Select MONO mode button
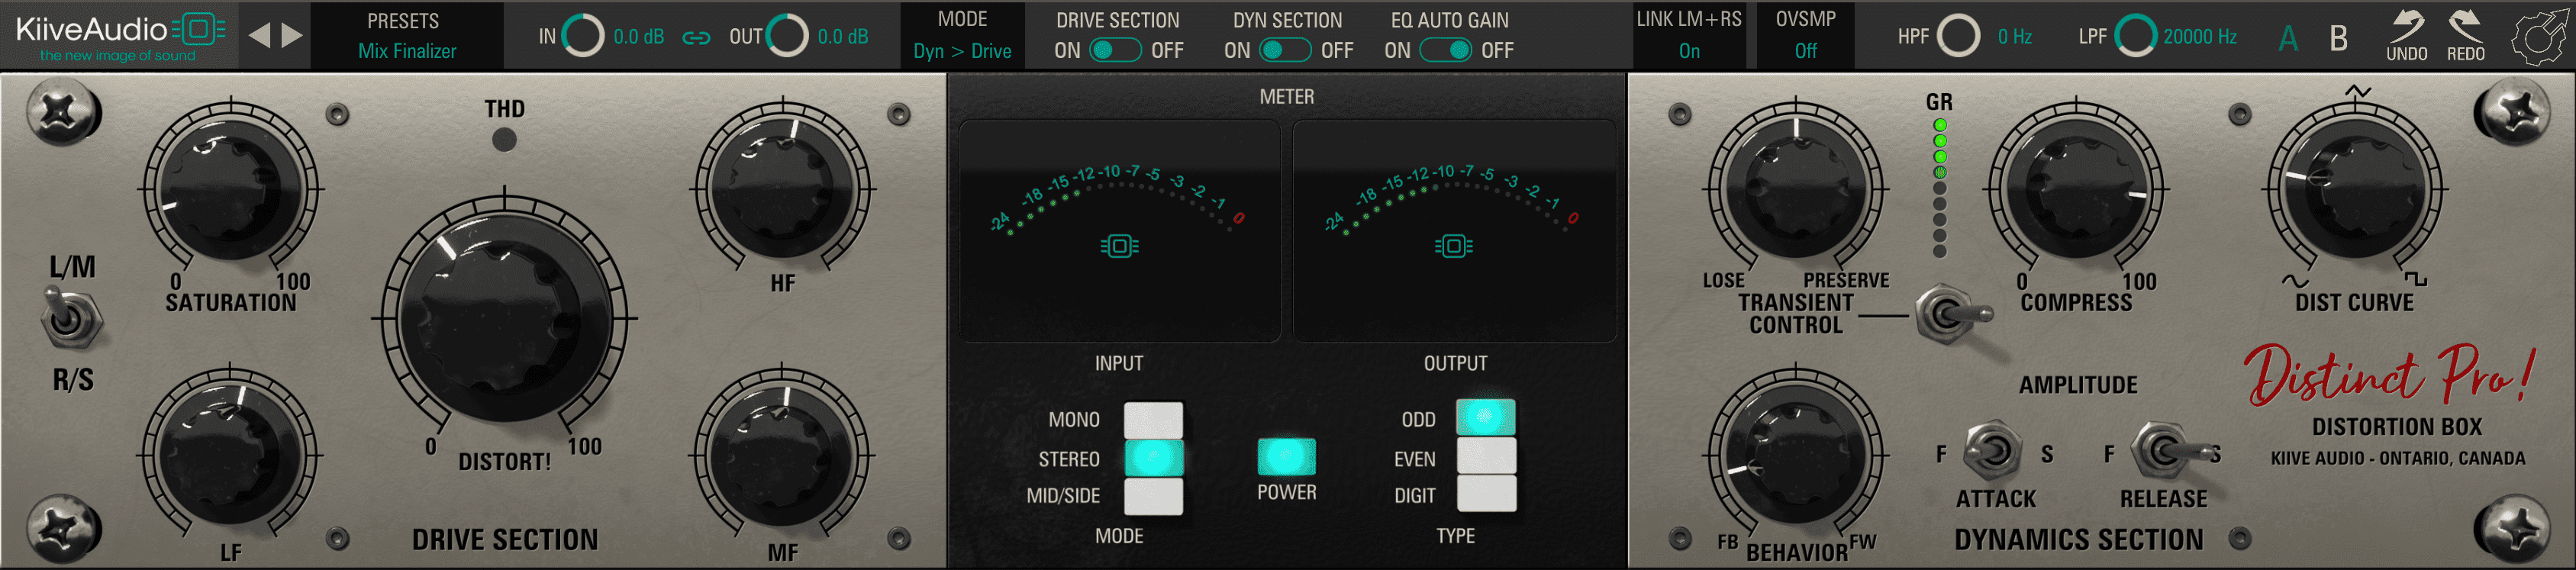The image size is (2576, 570). (x=1153, y=420)
